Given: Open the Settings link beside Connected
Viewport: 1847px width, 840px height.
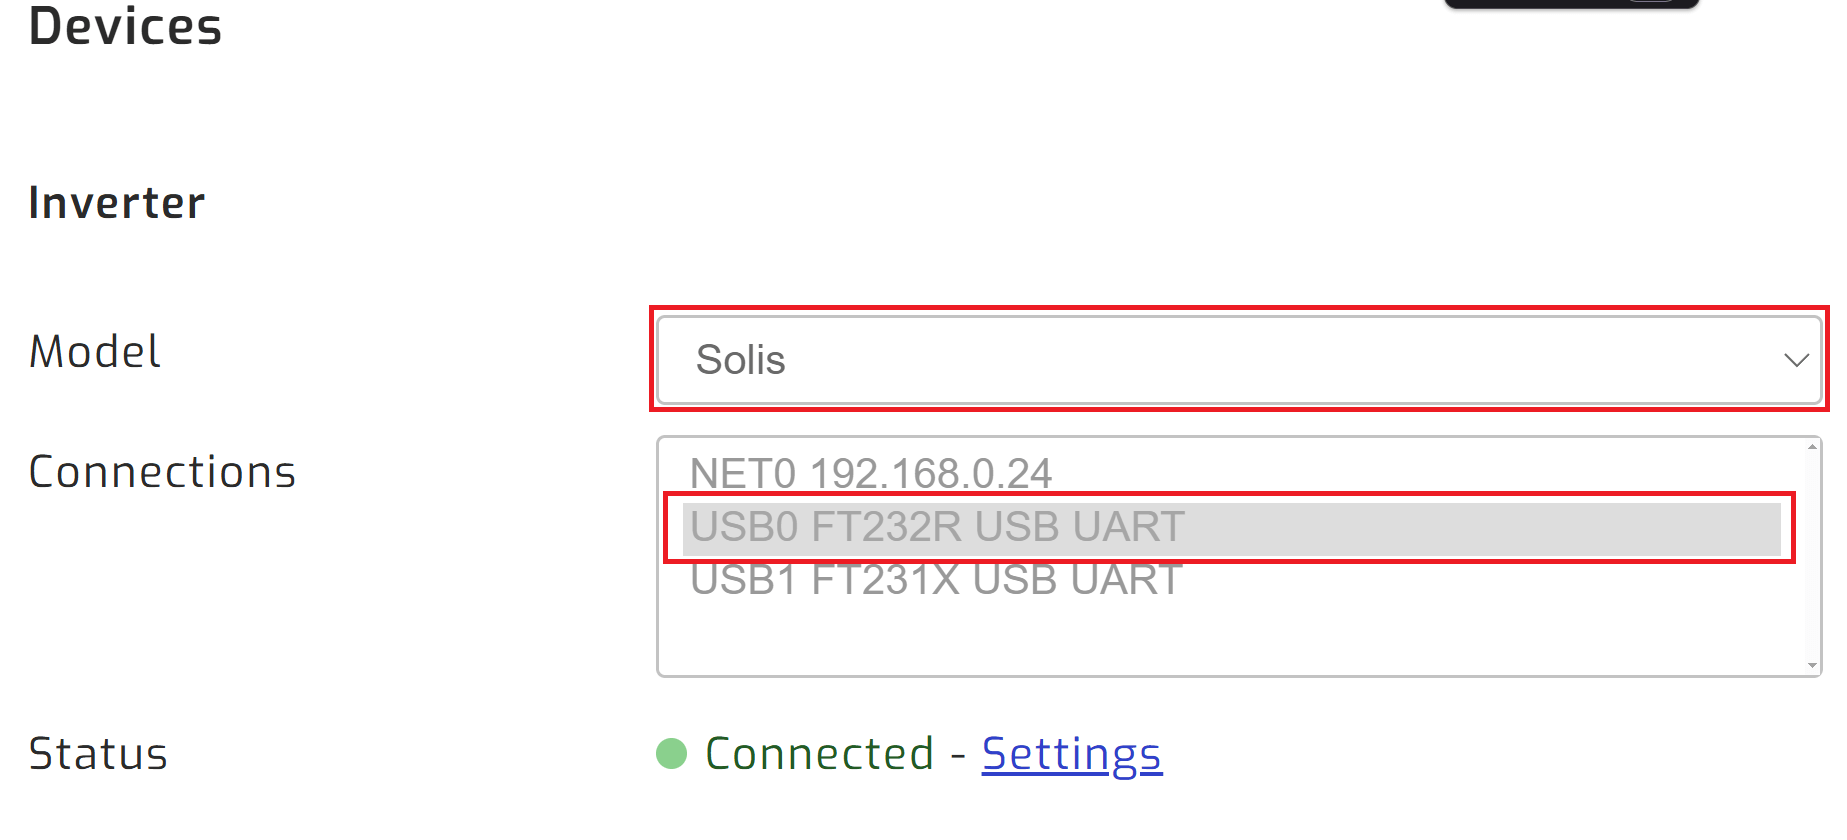Looking at the screenshot, I should coord(1071,754).
